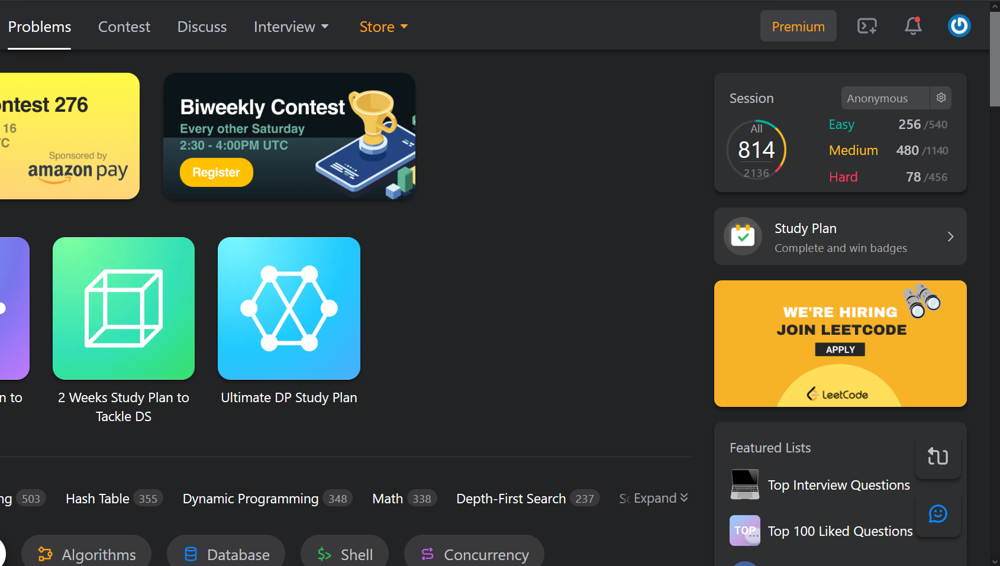The height and width of the screenshot is (566, 1000).
Task: Click the Easy solved count row
Action: [888, 124]
